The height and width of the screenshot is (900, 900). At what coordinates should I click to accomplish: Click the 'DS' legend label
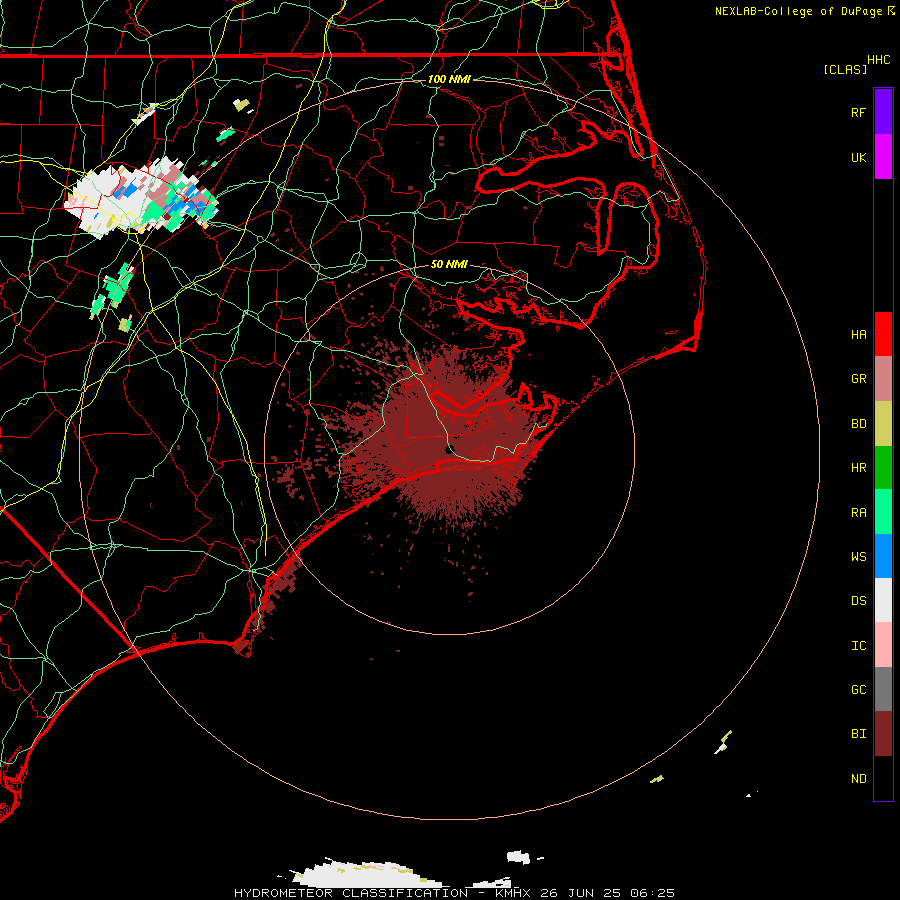tap(858, 601)
